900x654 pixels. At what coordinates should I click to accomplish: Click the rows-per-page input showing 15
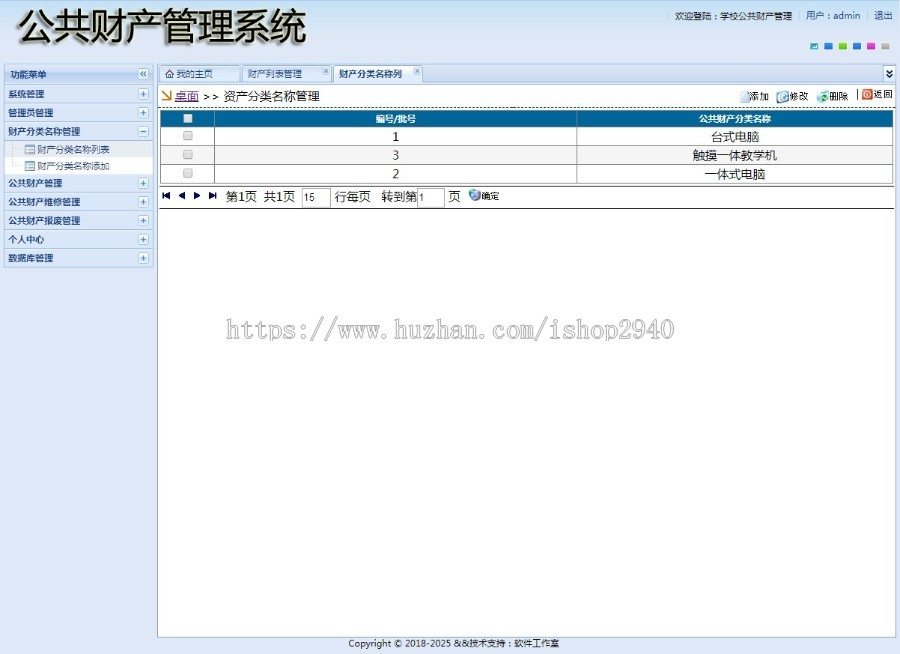coord(316,197)
